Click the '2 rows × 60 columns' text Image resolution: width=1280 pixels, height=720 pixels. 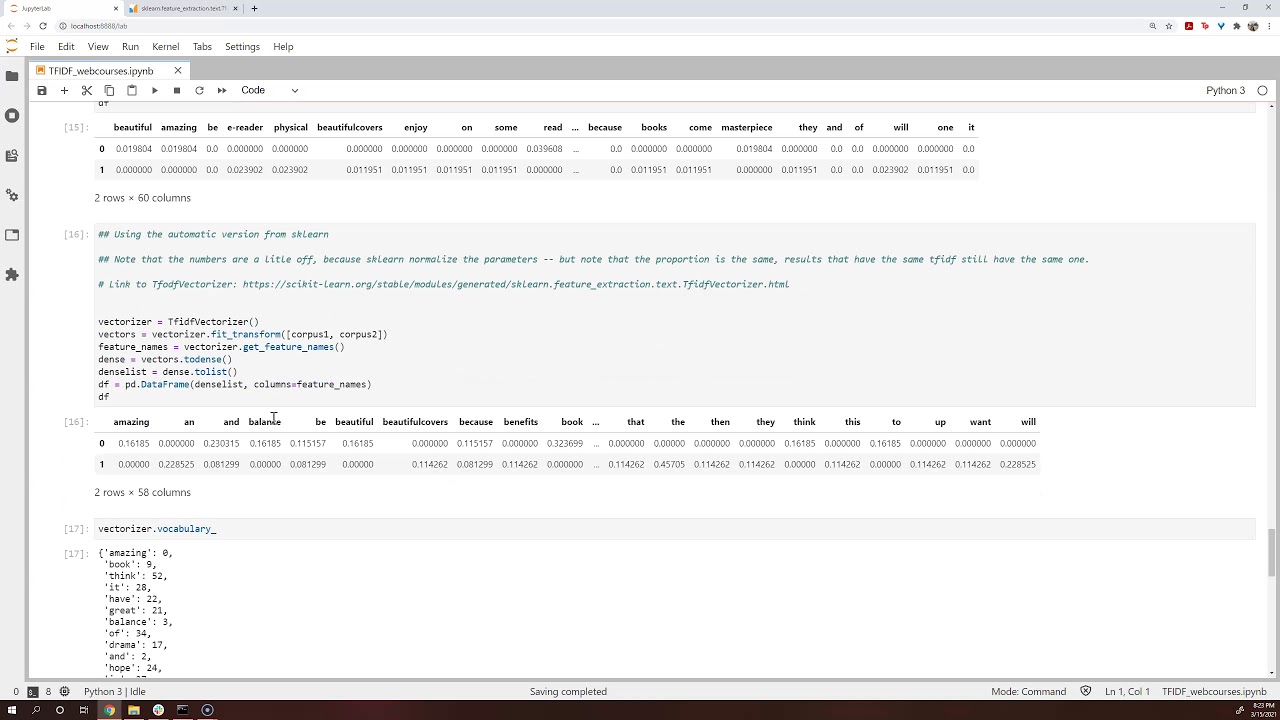tap(142, 198)
